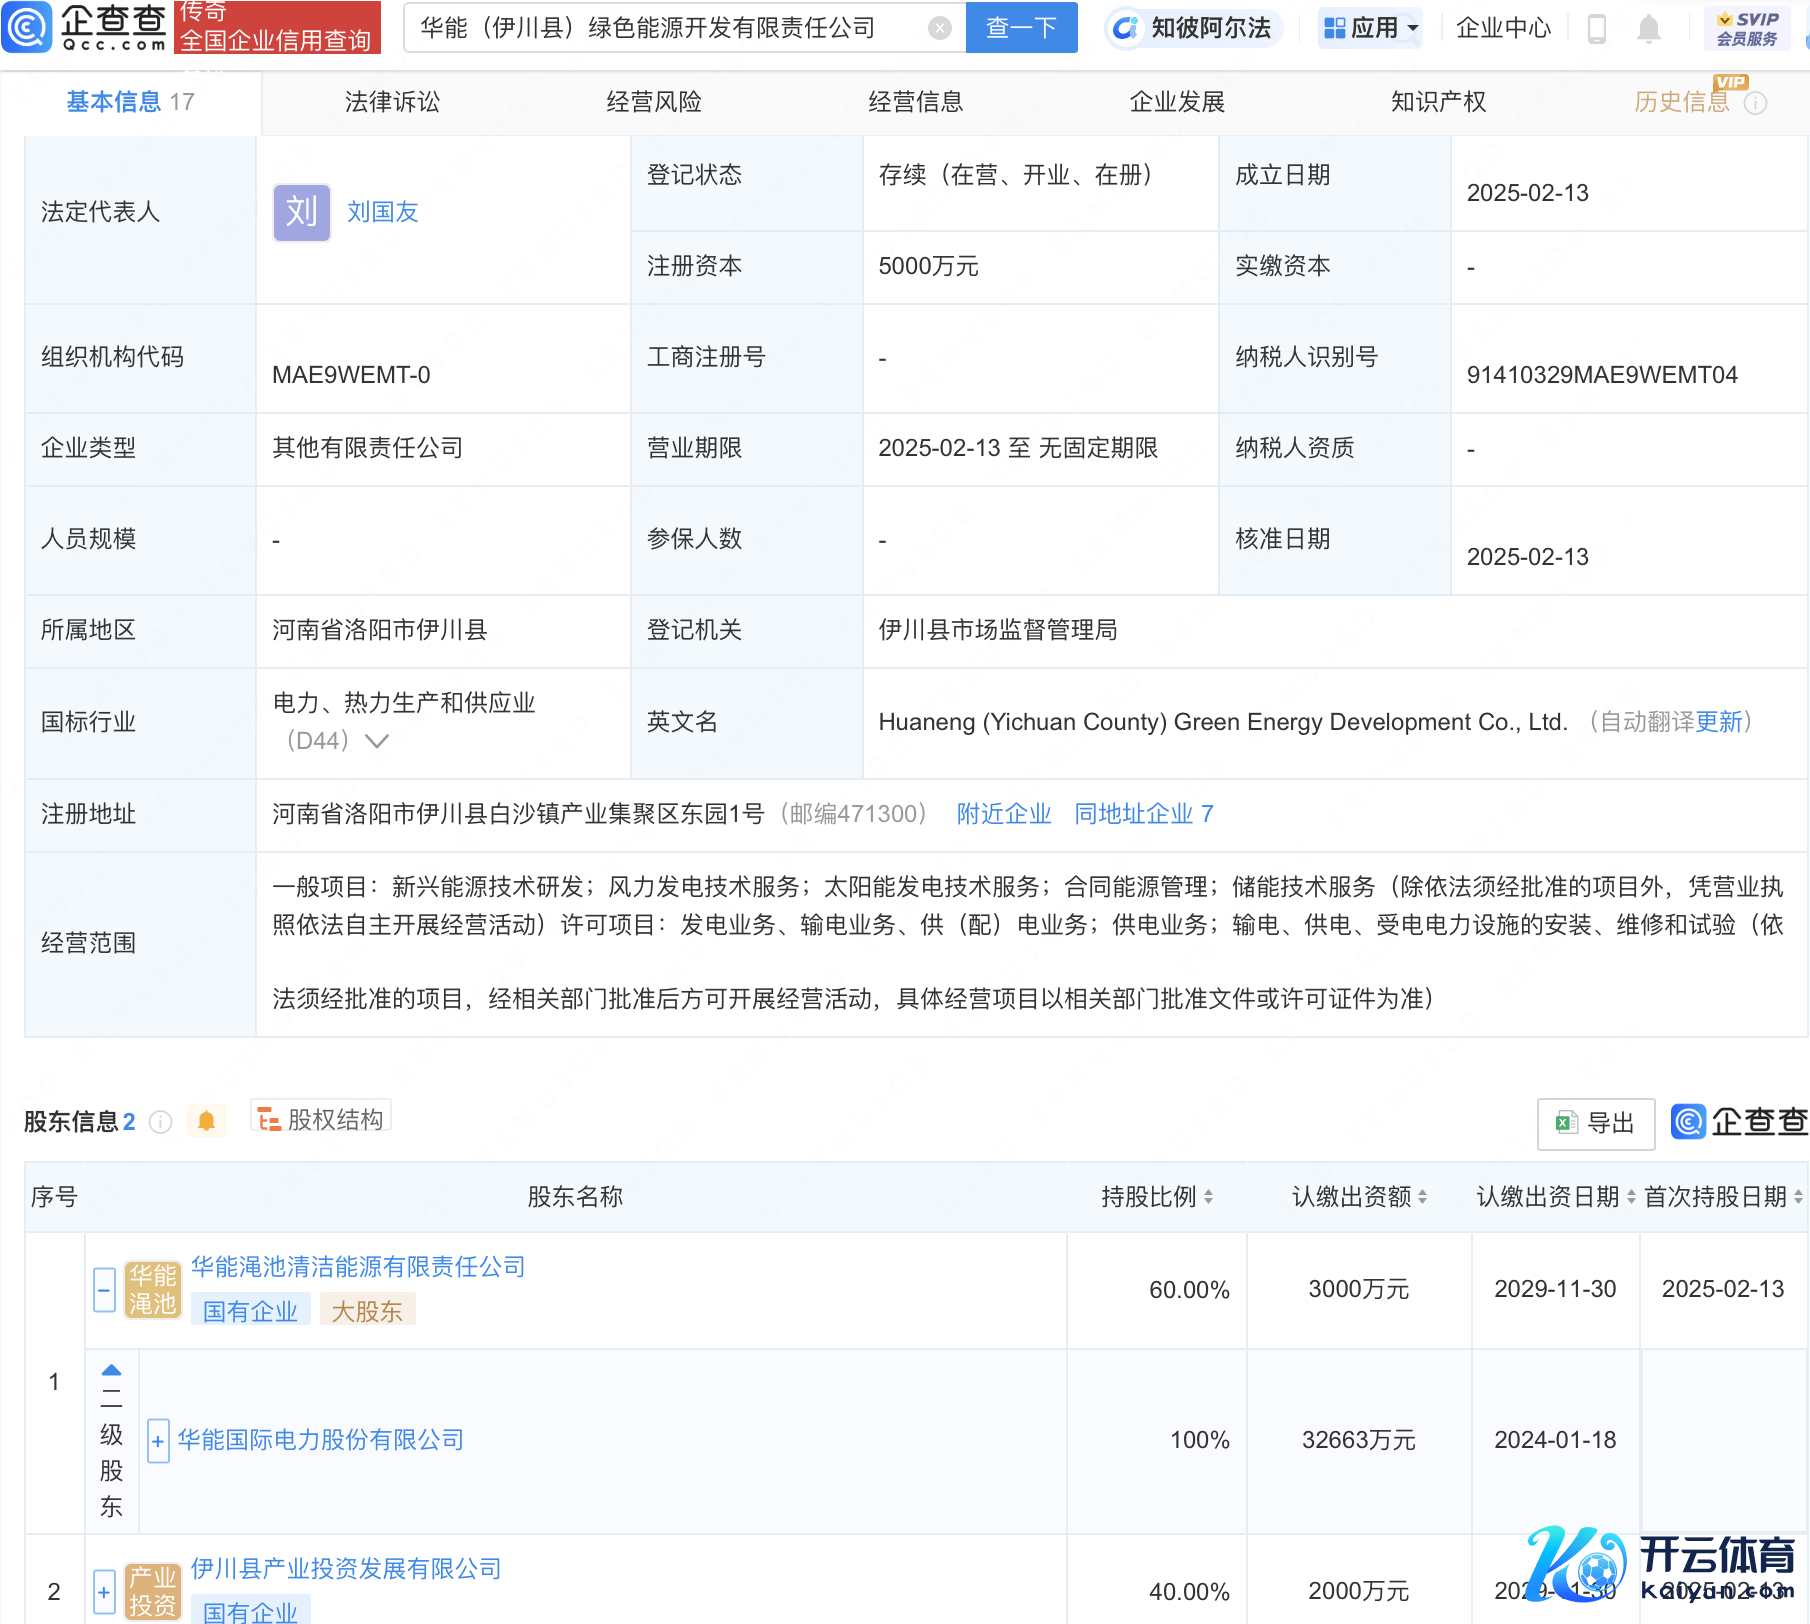Open the 附近企业 link
1810x1624 pixels.
[1003, 814]
